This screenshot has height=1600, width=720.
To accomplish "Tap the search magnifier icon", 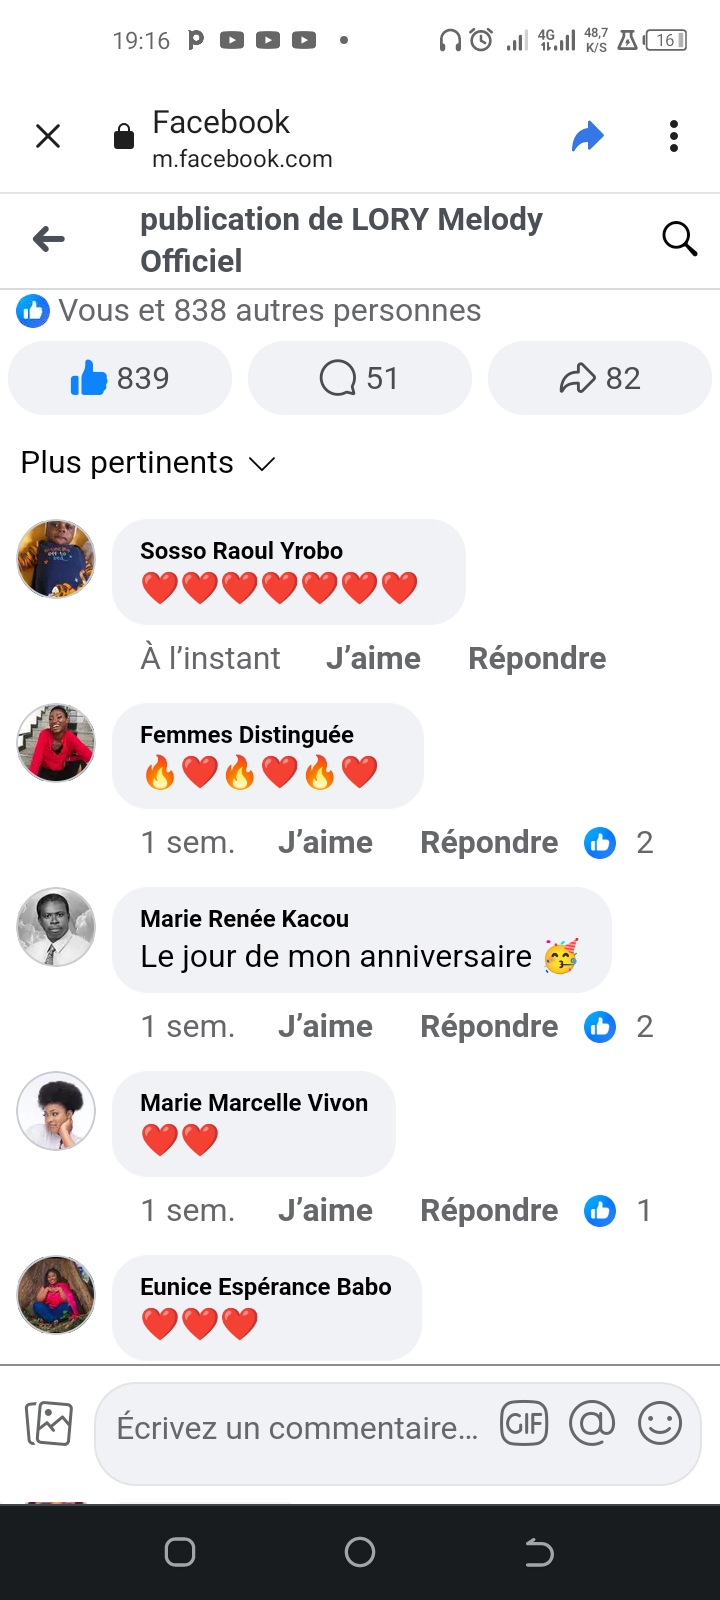I will [x=679, y=239].
